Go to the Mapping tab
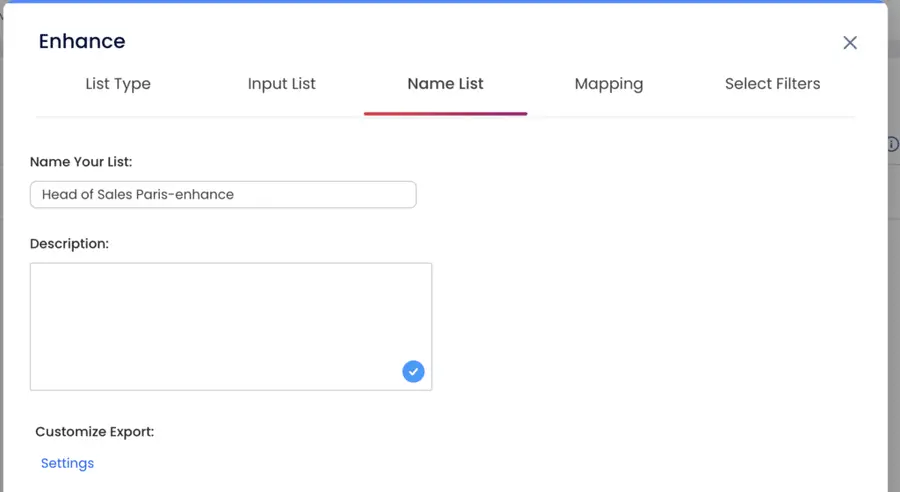 pyautogui.click(x=609, y=84)
